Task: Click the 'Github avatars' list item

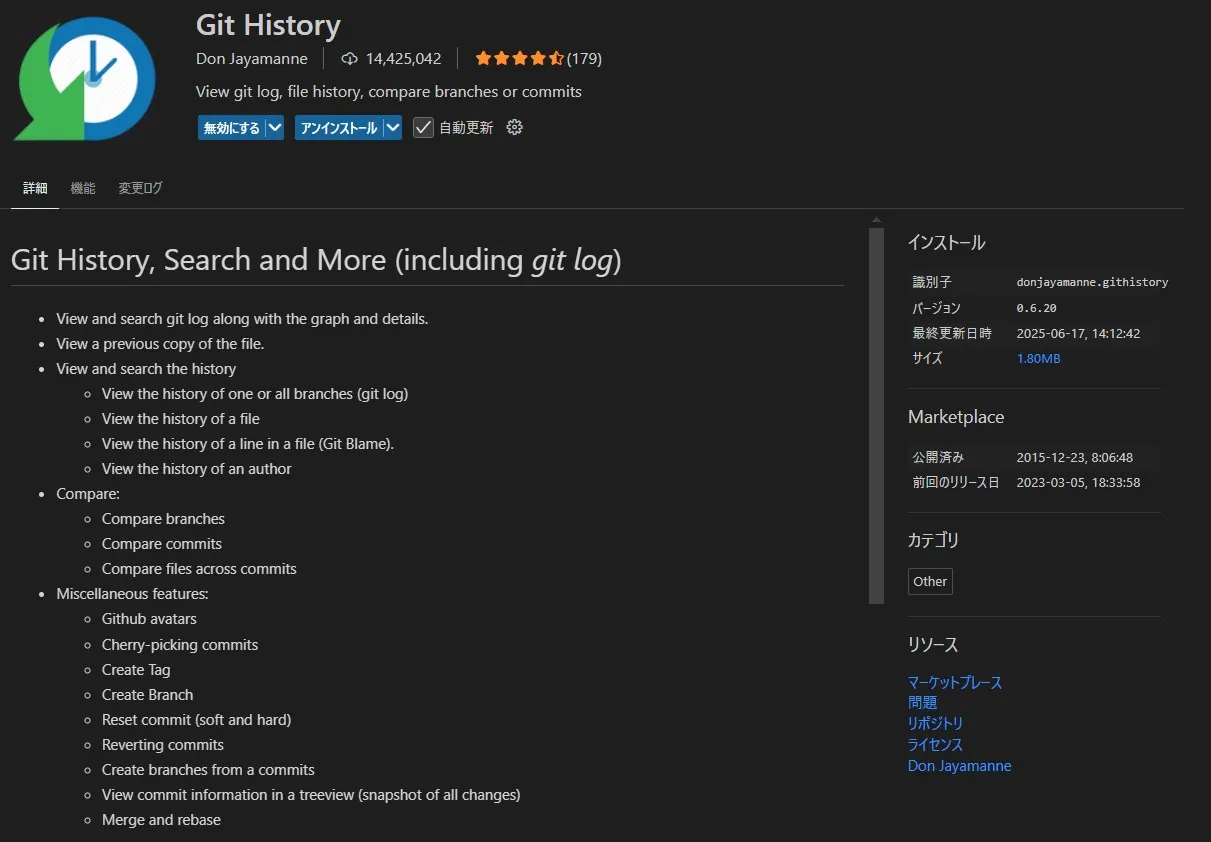Action: pyautogui.click(x=149, y=619)
